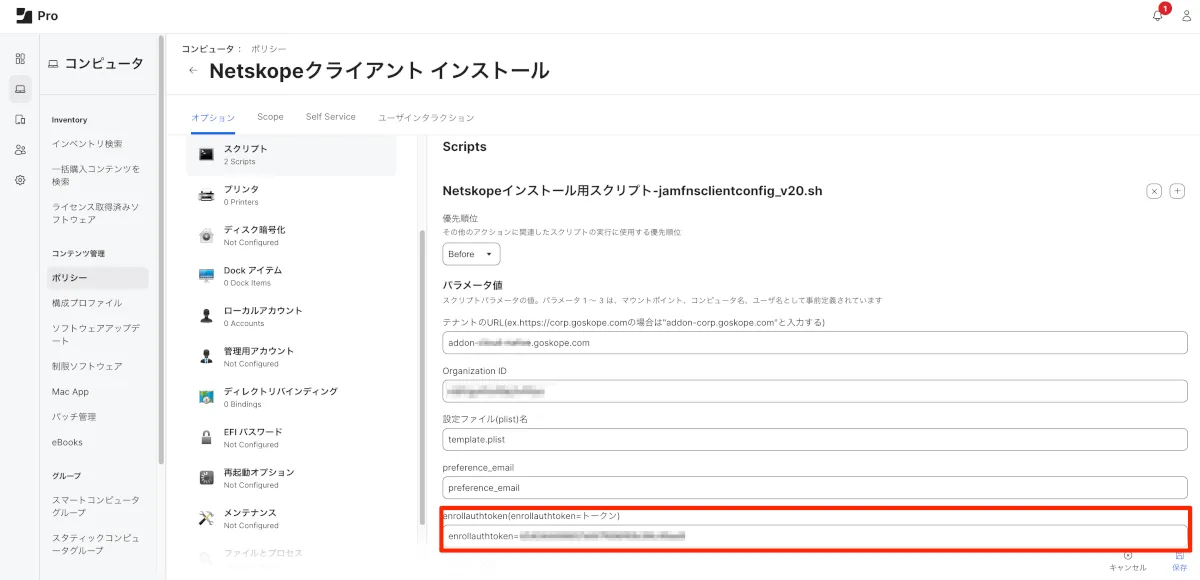Open ソフトウェアアップデート in sidebar
This screenshot has width=1200, height=580.
click(96, 334)
